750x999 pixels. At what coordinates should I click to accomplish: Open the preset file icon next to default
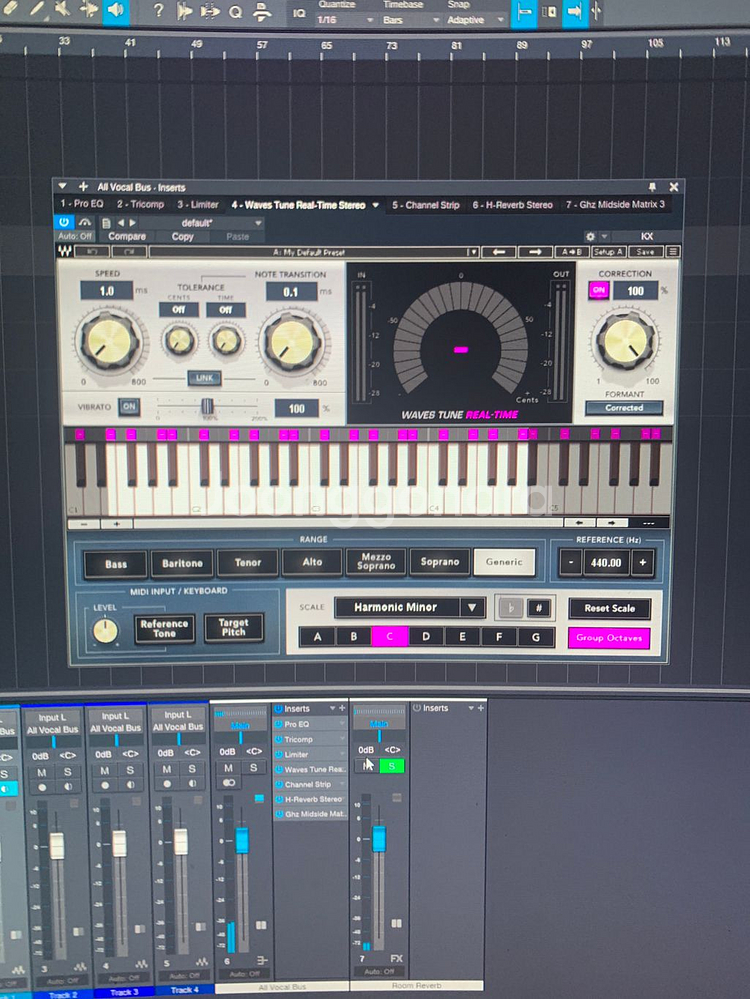click(106, 223)
